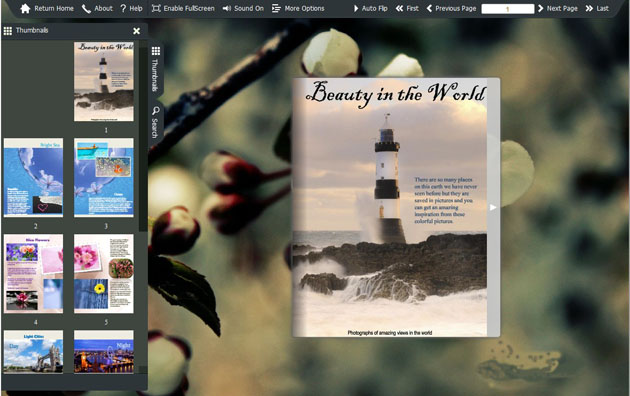
Task: Open thumbnail of page 2 Bright Sea
Action: click(33, 178)
